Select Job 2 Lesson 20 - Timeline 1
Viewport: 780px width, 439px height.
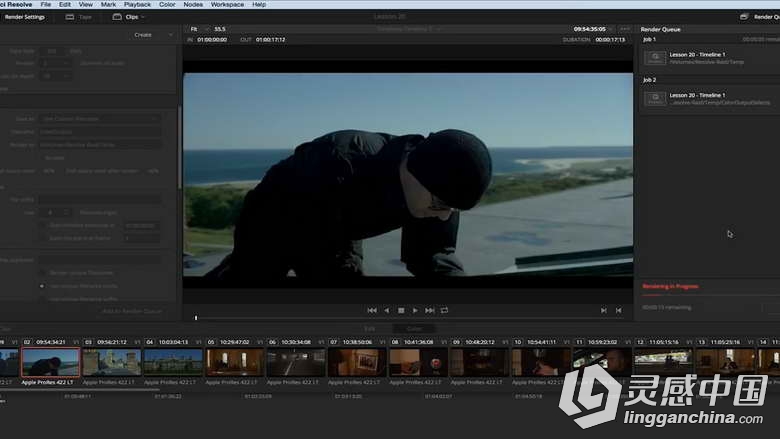pyautogui.click(x=709, y=98)
